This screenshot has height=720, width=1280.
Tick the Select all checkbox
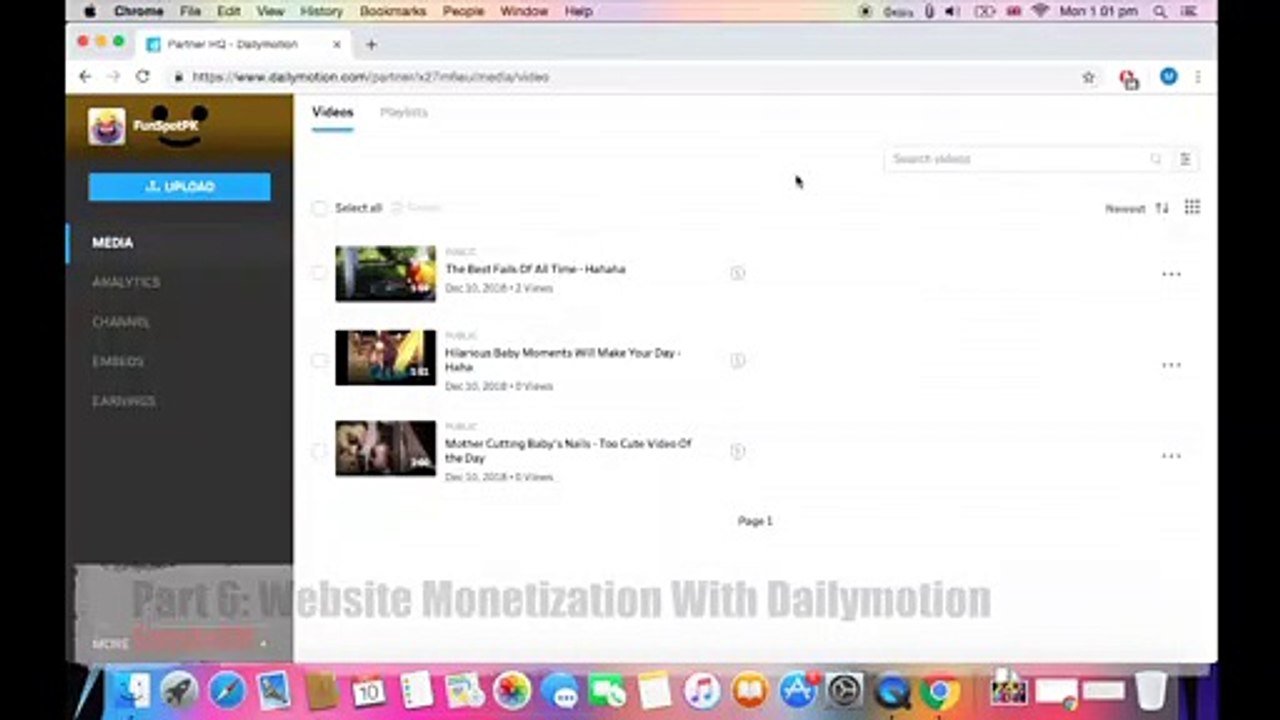tap(319, 208)
